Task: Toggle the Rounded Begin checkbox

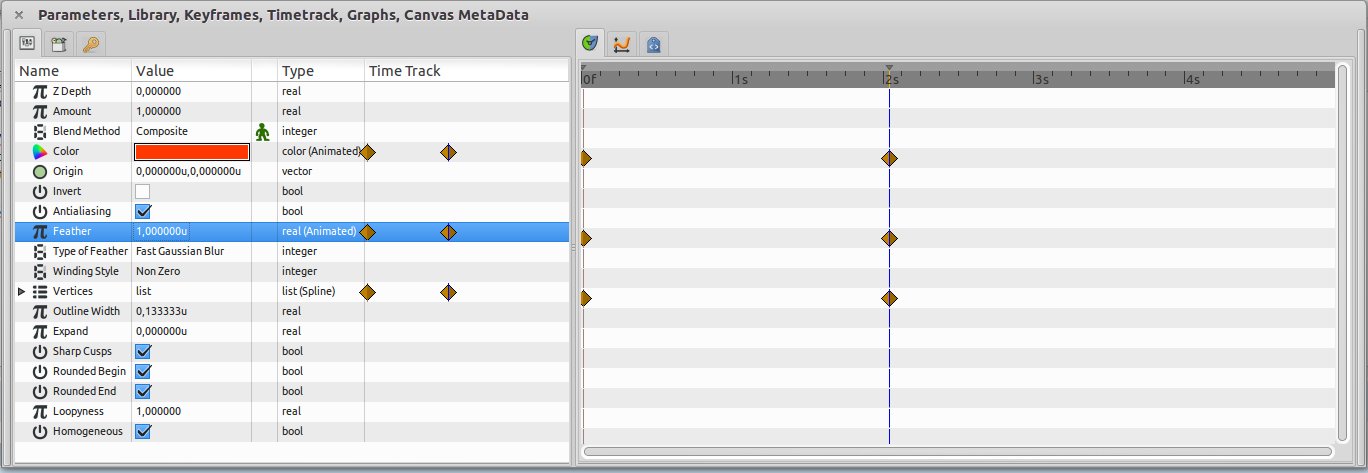Action: [x=143, y=371]
